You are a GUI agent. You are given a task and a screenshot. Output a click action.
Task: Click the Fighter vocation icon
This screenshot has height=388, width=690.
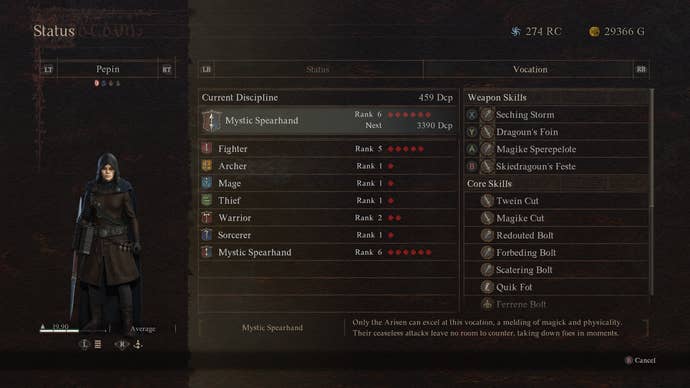(206, 148)
